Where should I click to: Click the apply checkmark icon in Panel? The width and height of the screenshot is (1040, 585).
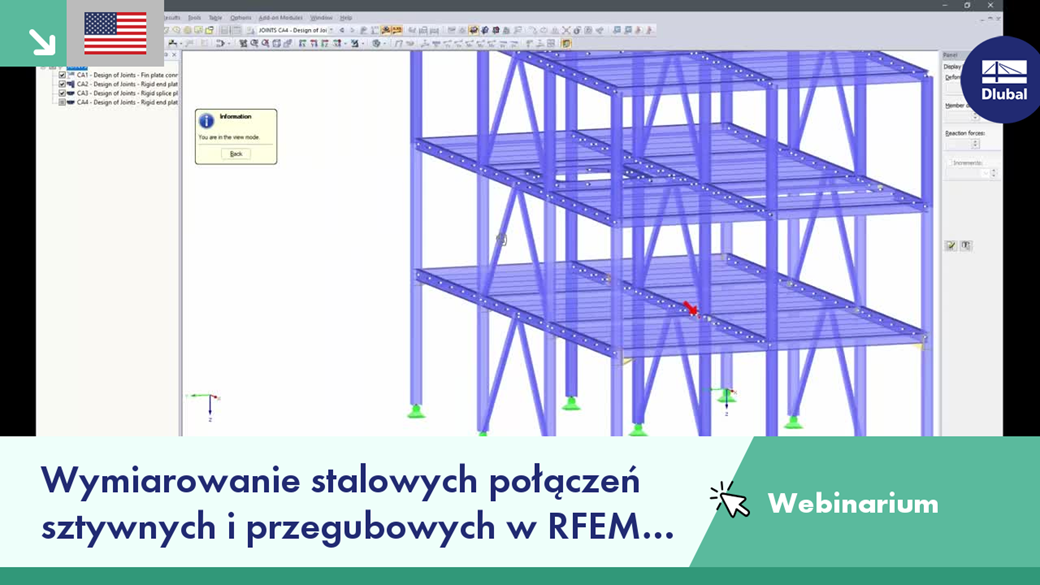[950, 245]
